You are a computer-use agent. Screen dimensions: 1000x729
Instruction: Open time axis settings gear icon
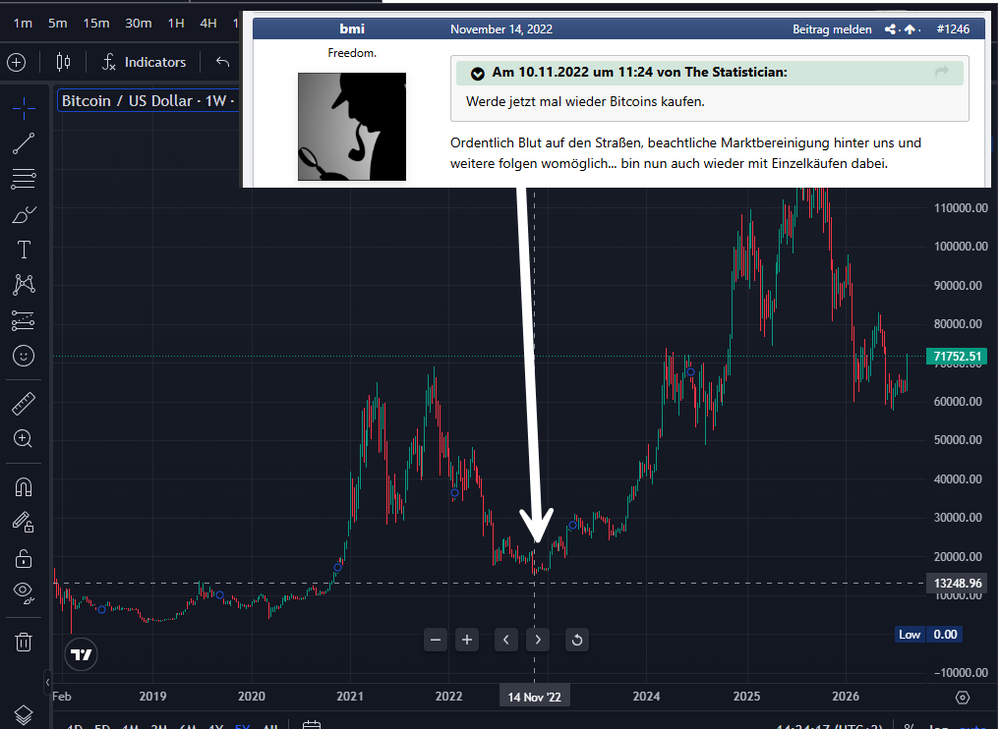tap(962, 698)
